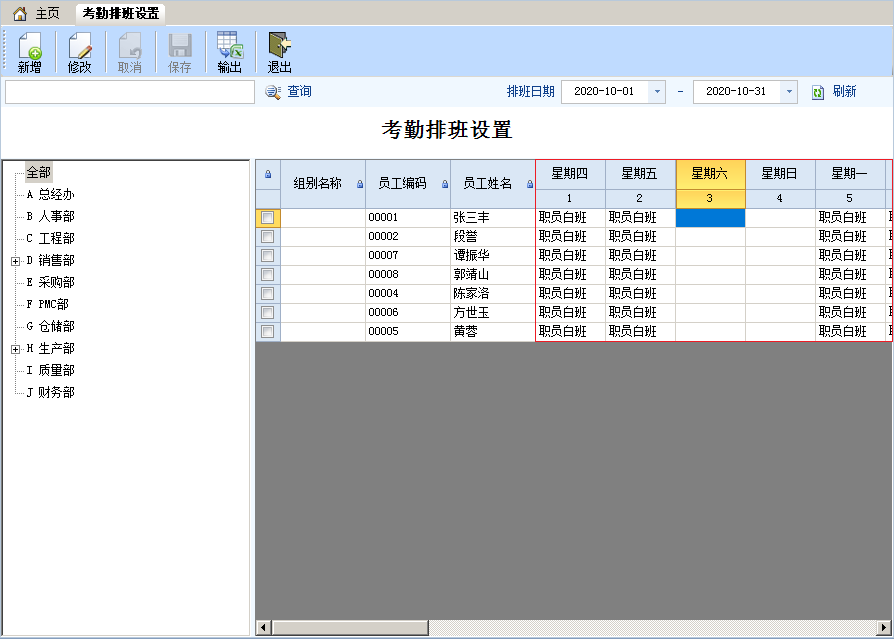The height and width of the screenshot is (639, 894).
Task: Tick the checkbox for 张三丰 row
Action: [267, 218]
